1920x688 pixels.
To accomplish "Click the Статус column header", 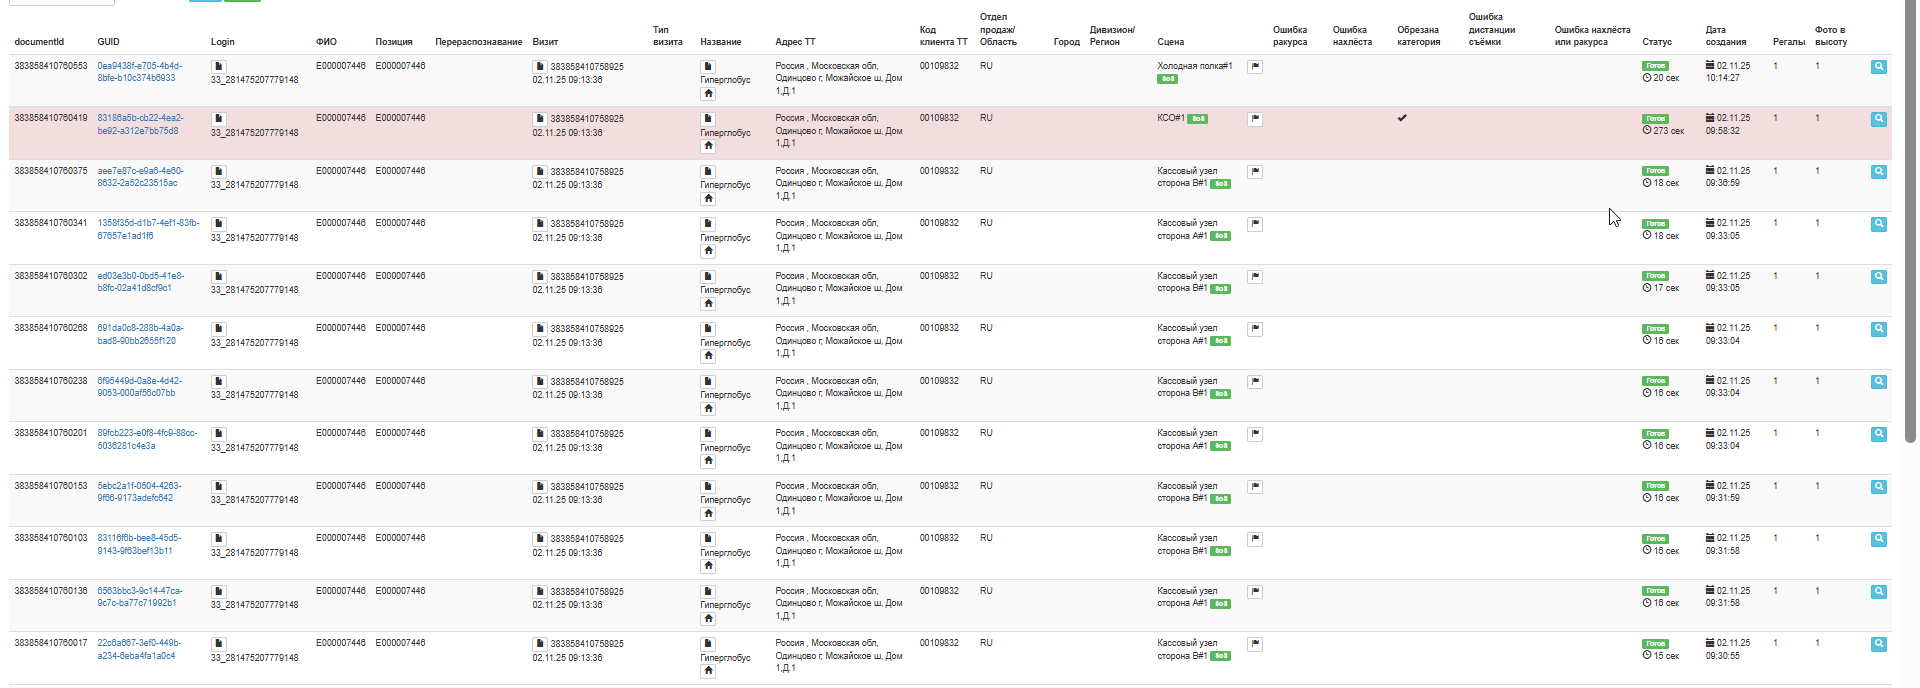I will 1656,42.
